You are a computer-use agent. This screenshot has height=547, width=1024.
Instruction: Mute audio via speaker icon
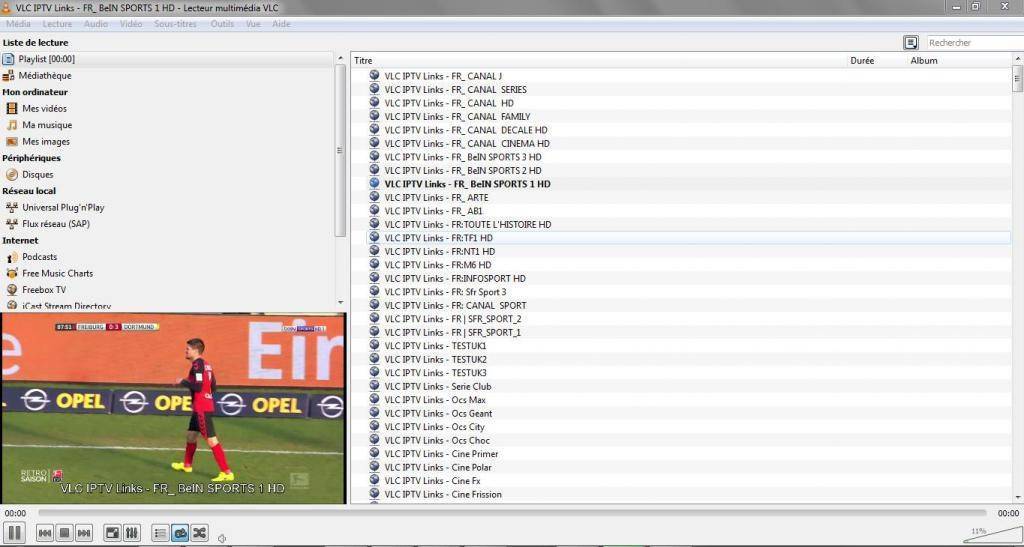[222, 538]
